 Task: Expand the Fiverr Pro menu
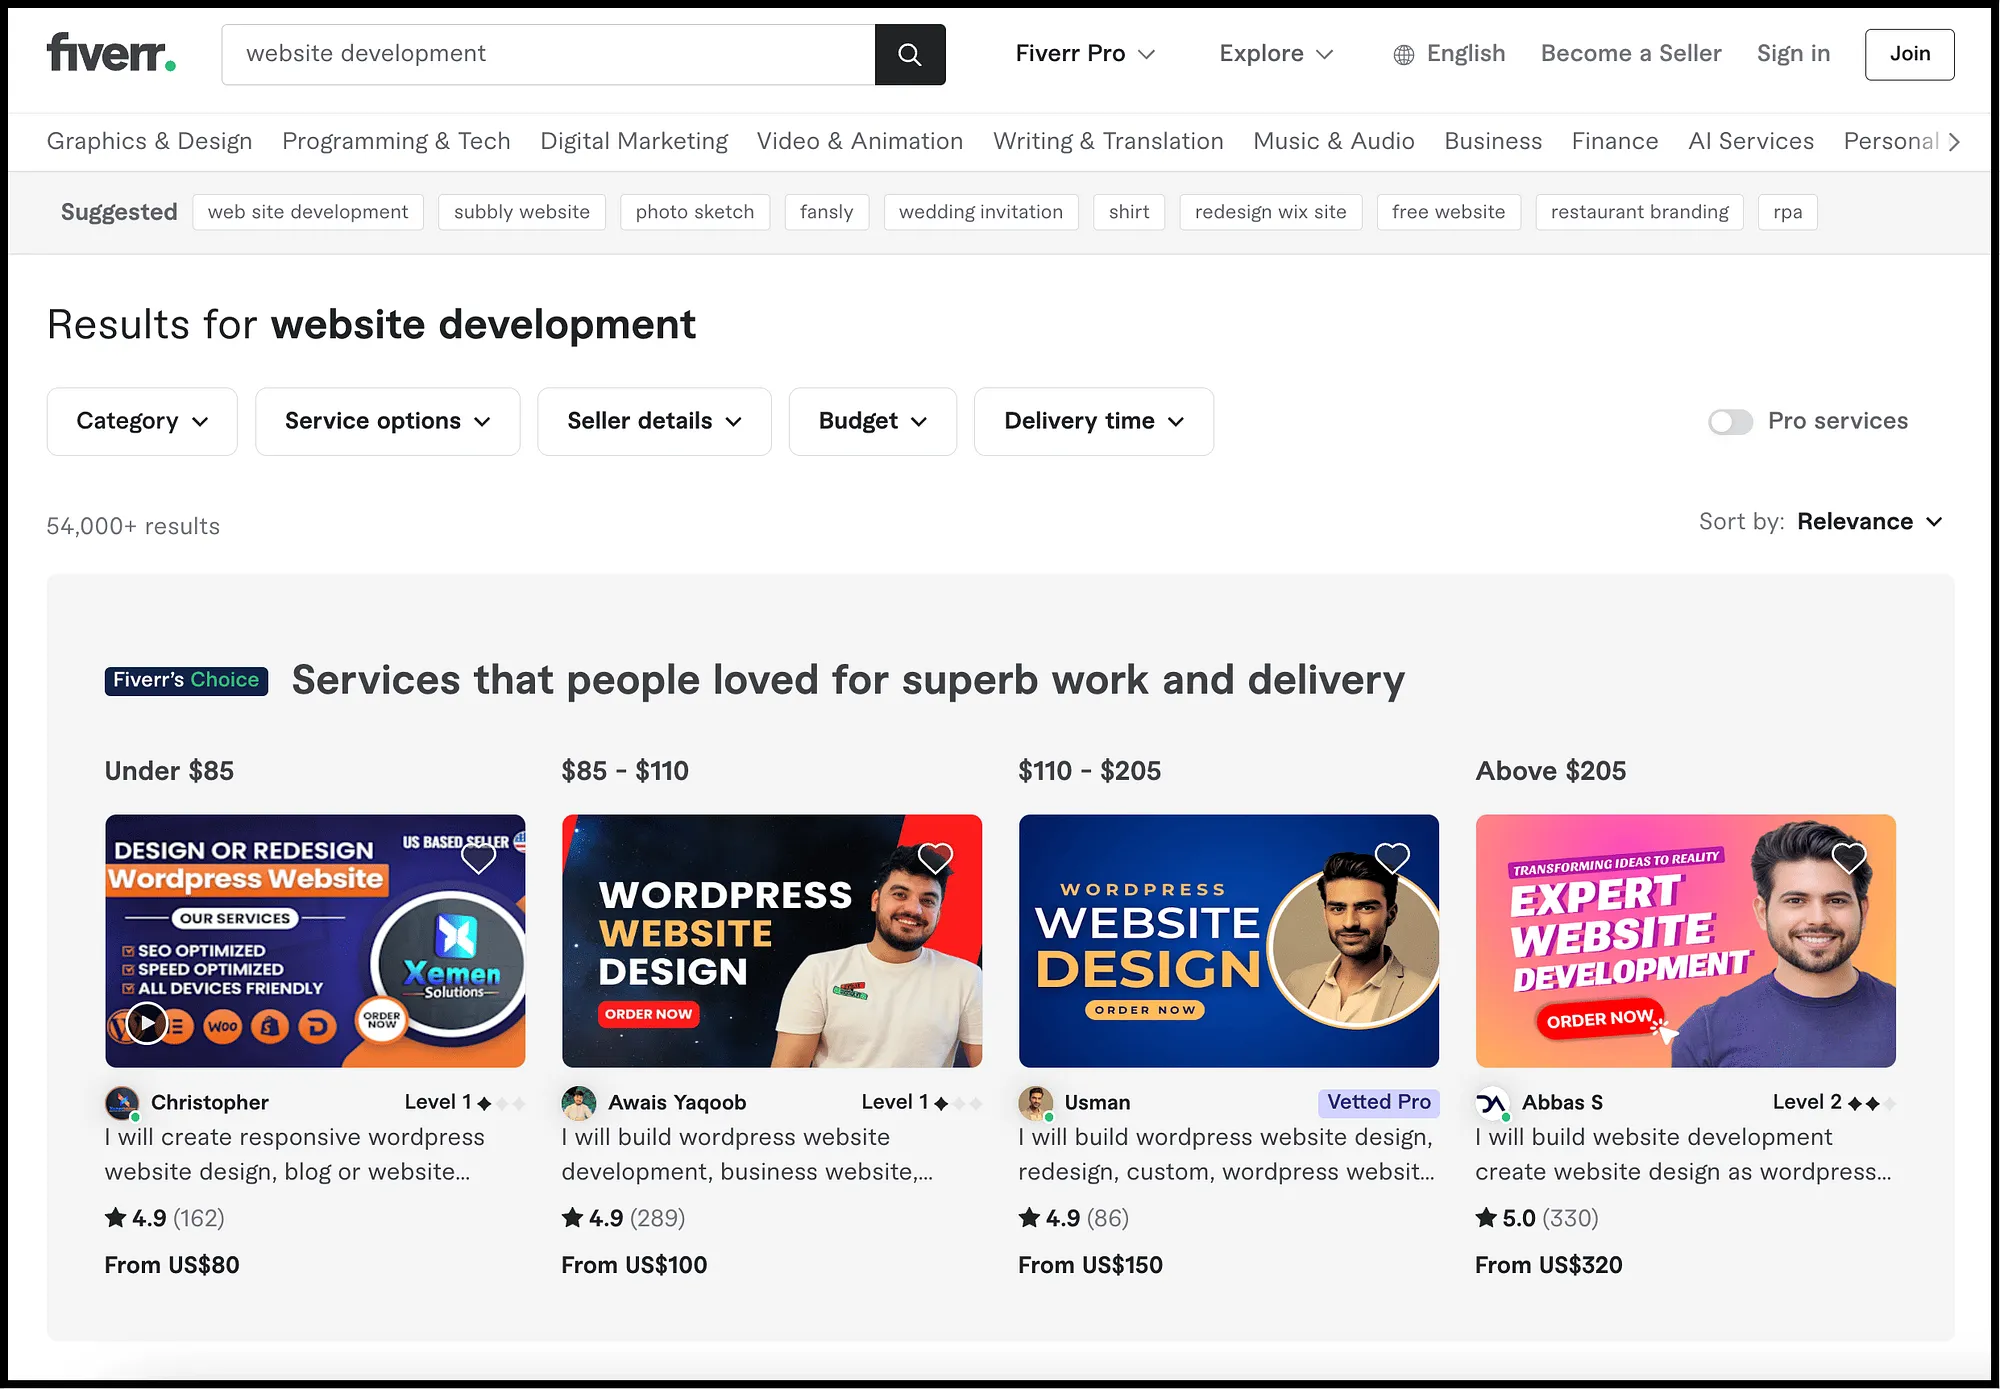tap(1085, 54)
